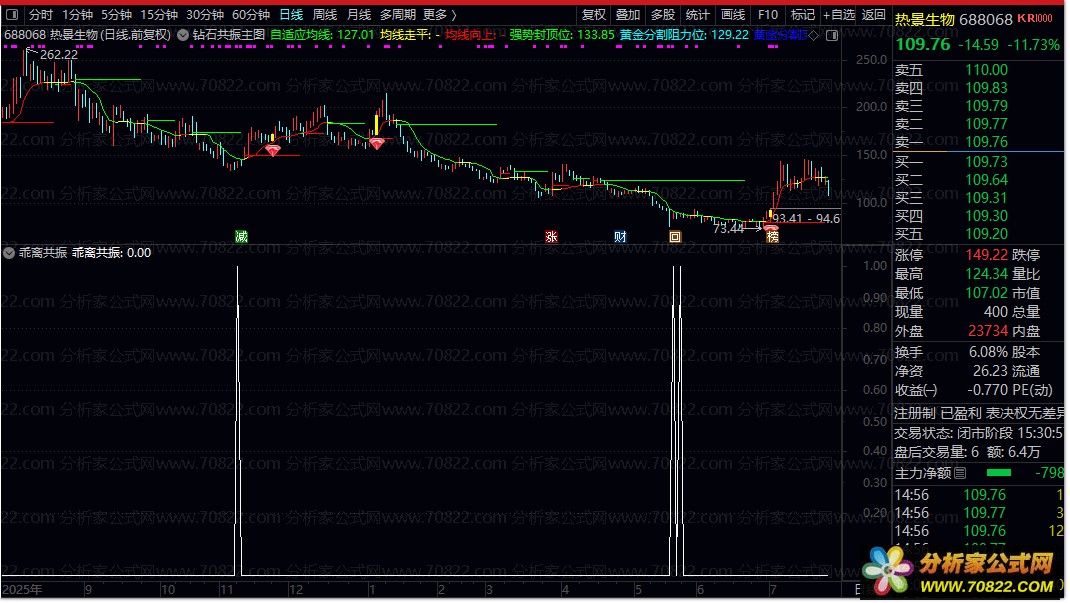Expand the 更多 periods menu
Viewport: 1070px width, 603px height.
point(439,14)
